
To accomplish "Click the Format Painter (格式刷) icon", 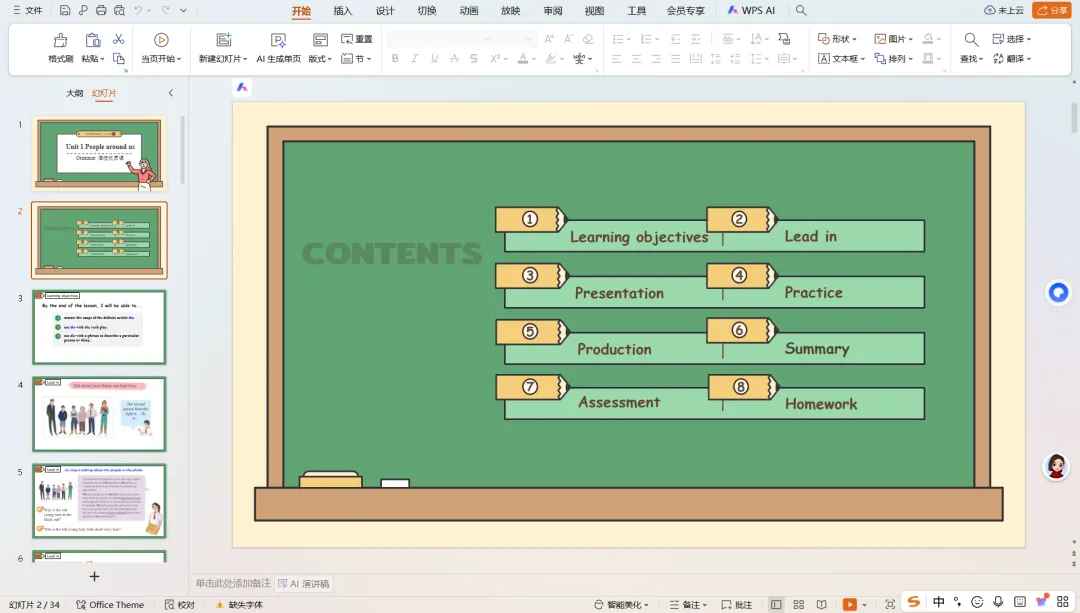I will tap(60, 41).
